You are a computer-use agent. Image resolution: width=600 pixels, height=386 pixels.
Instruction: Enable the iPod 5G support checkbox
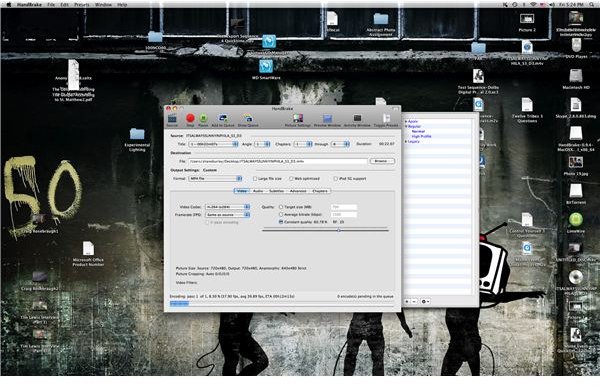[336, 179]
